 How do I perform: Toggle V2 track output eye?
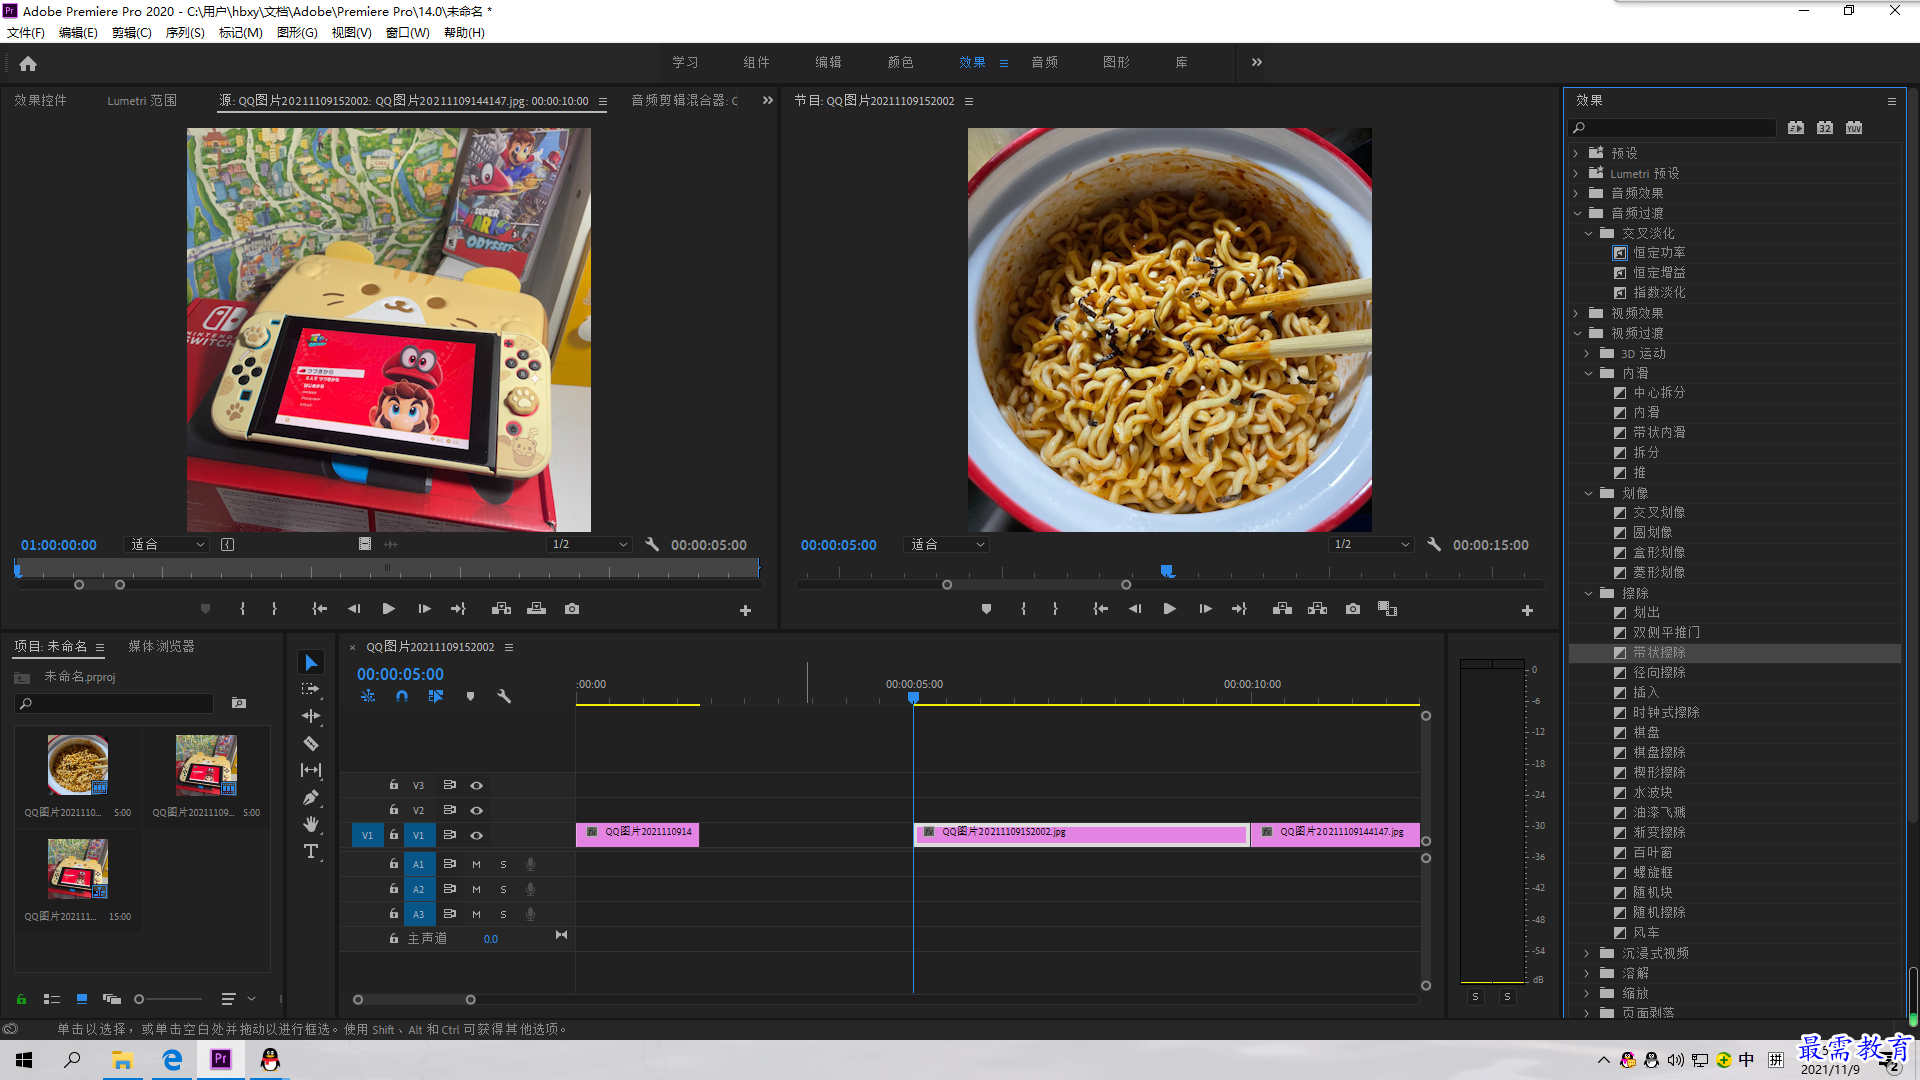(477, 811)
